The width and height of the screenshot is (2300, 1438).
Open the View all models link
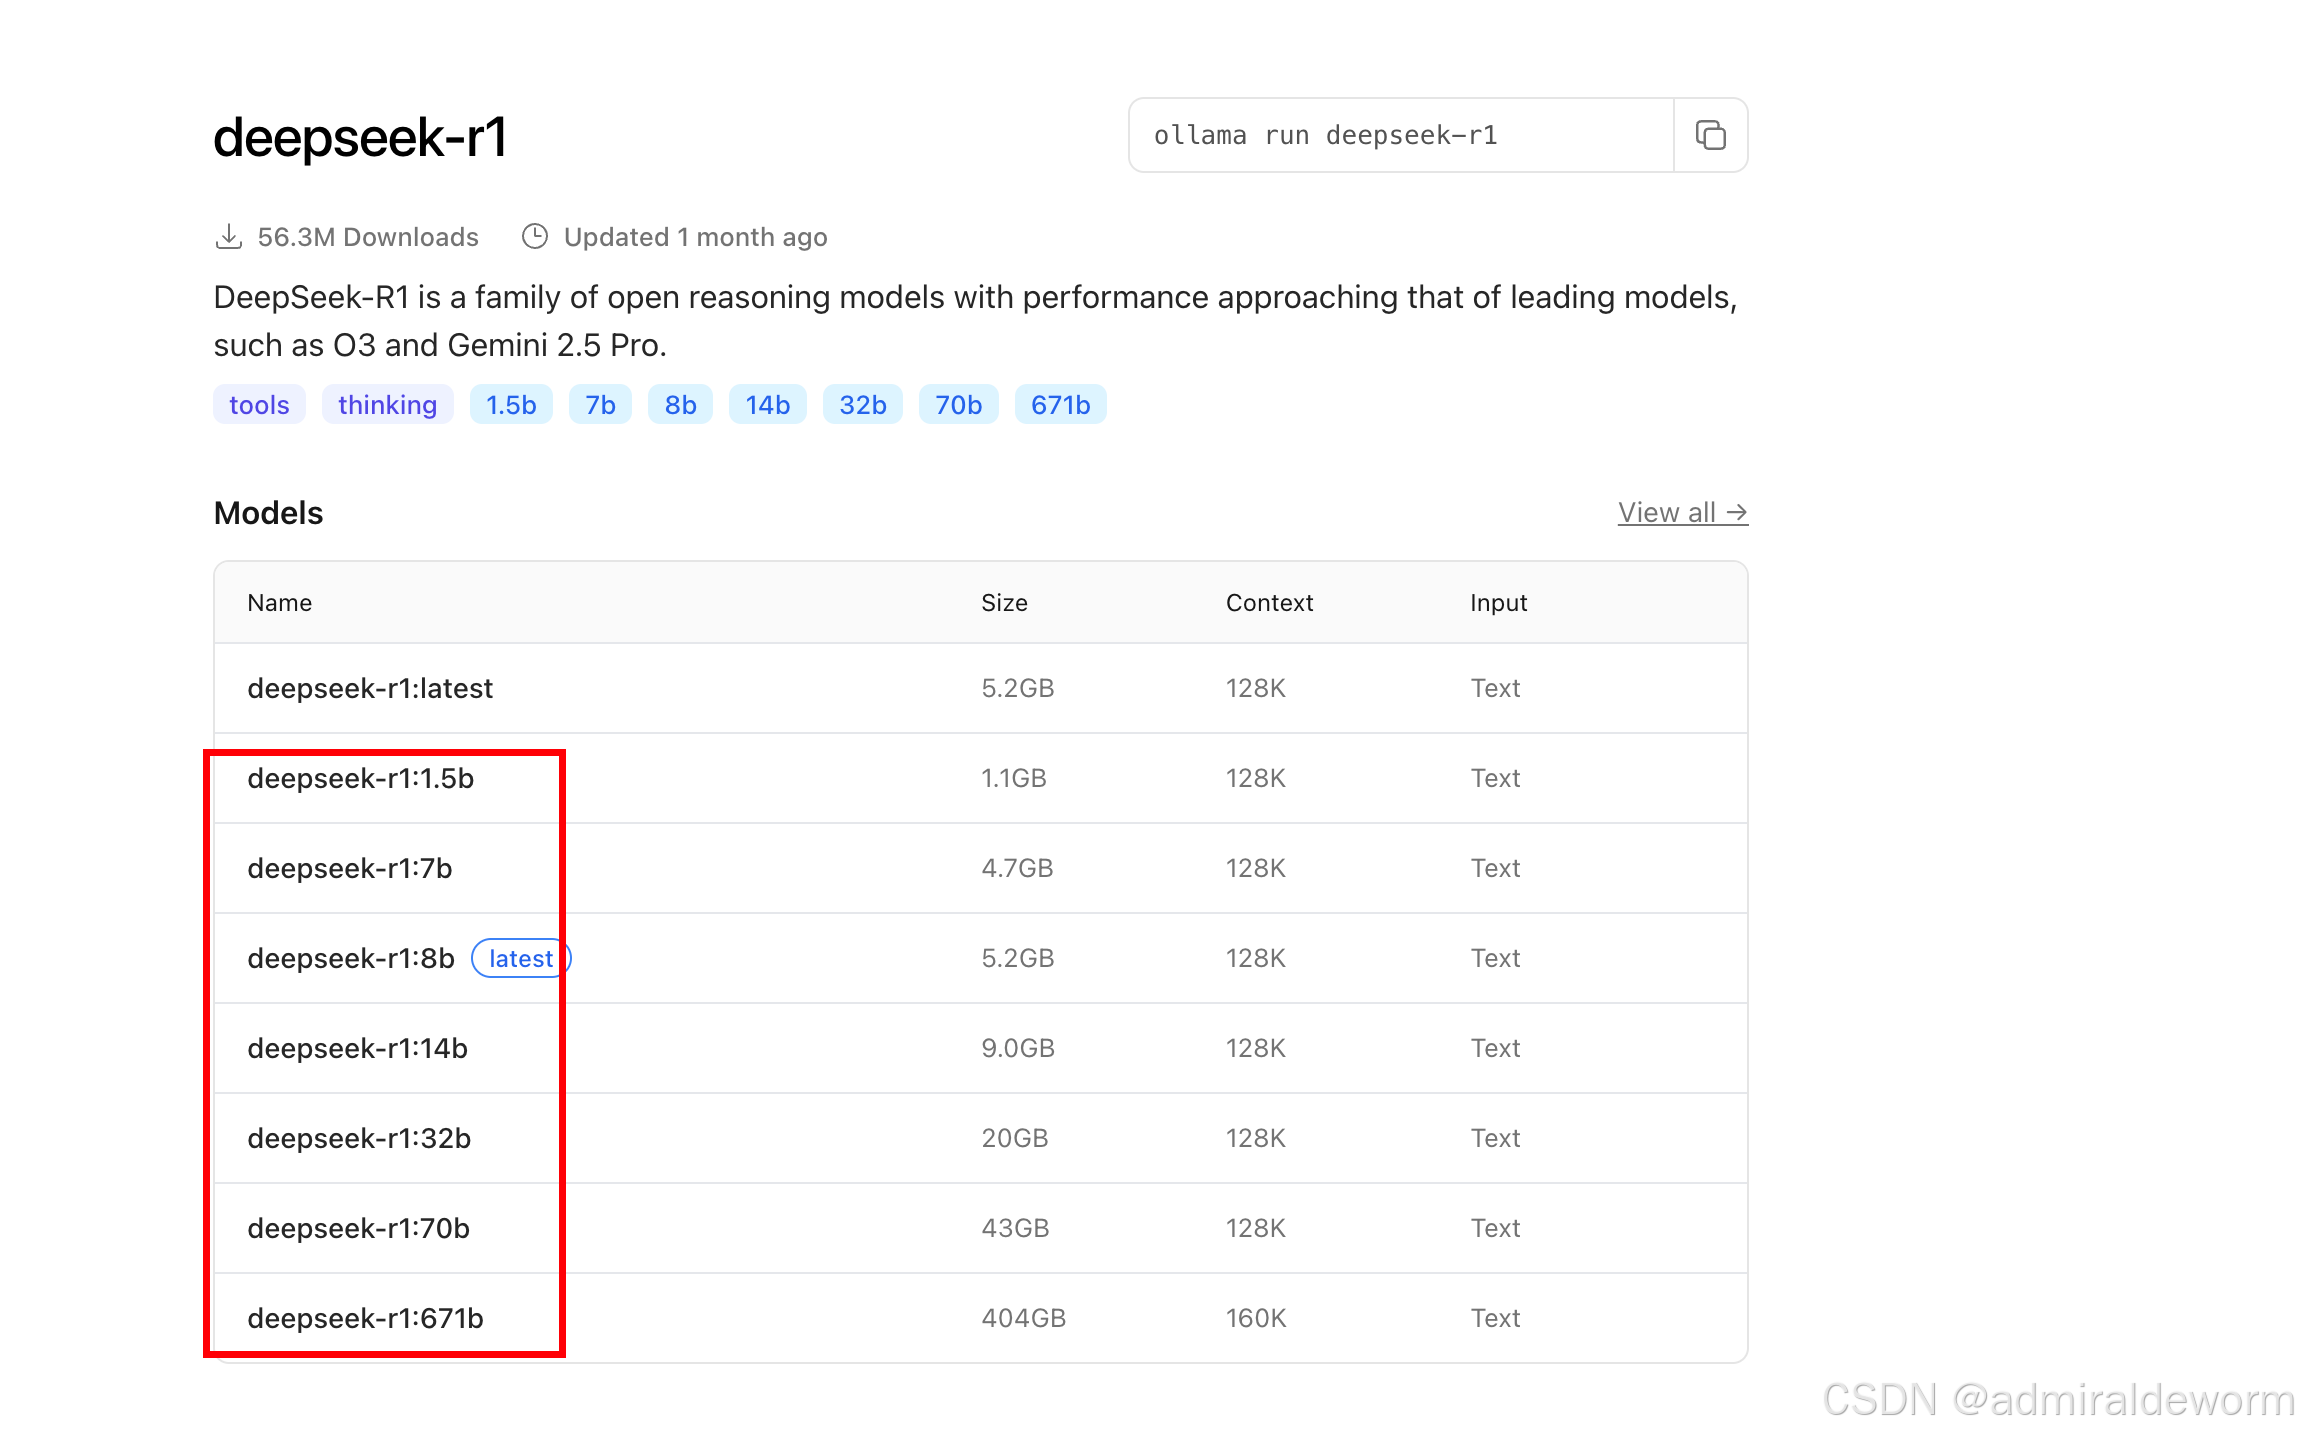1682,513
